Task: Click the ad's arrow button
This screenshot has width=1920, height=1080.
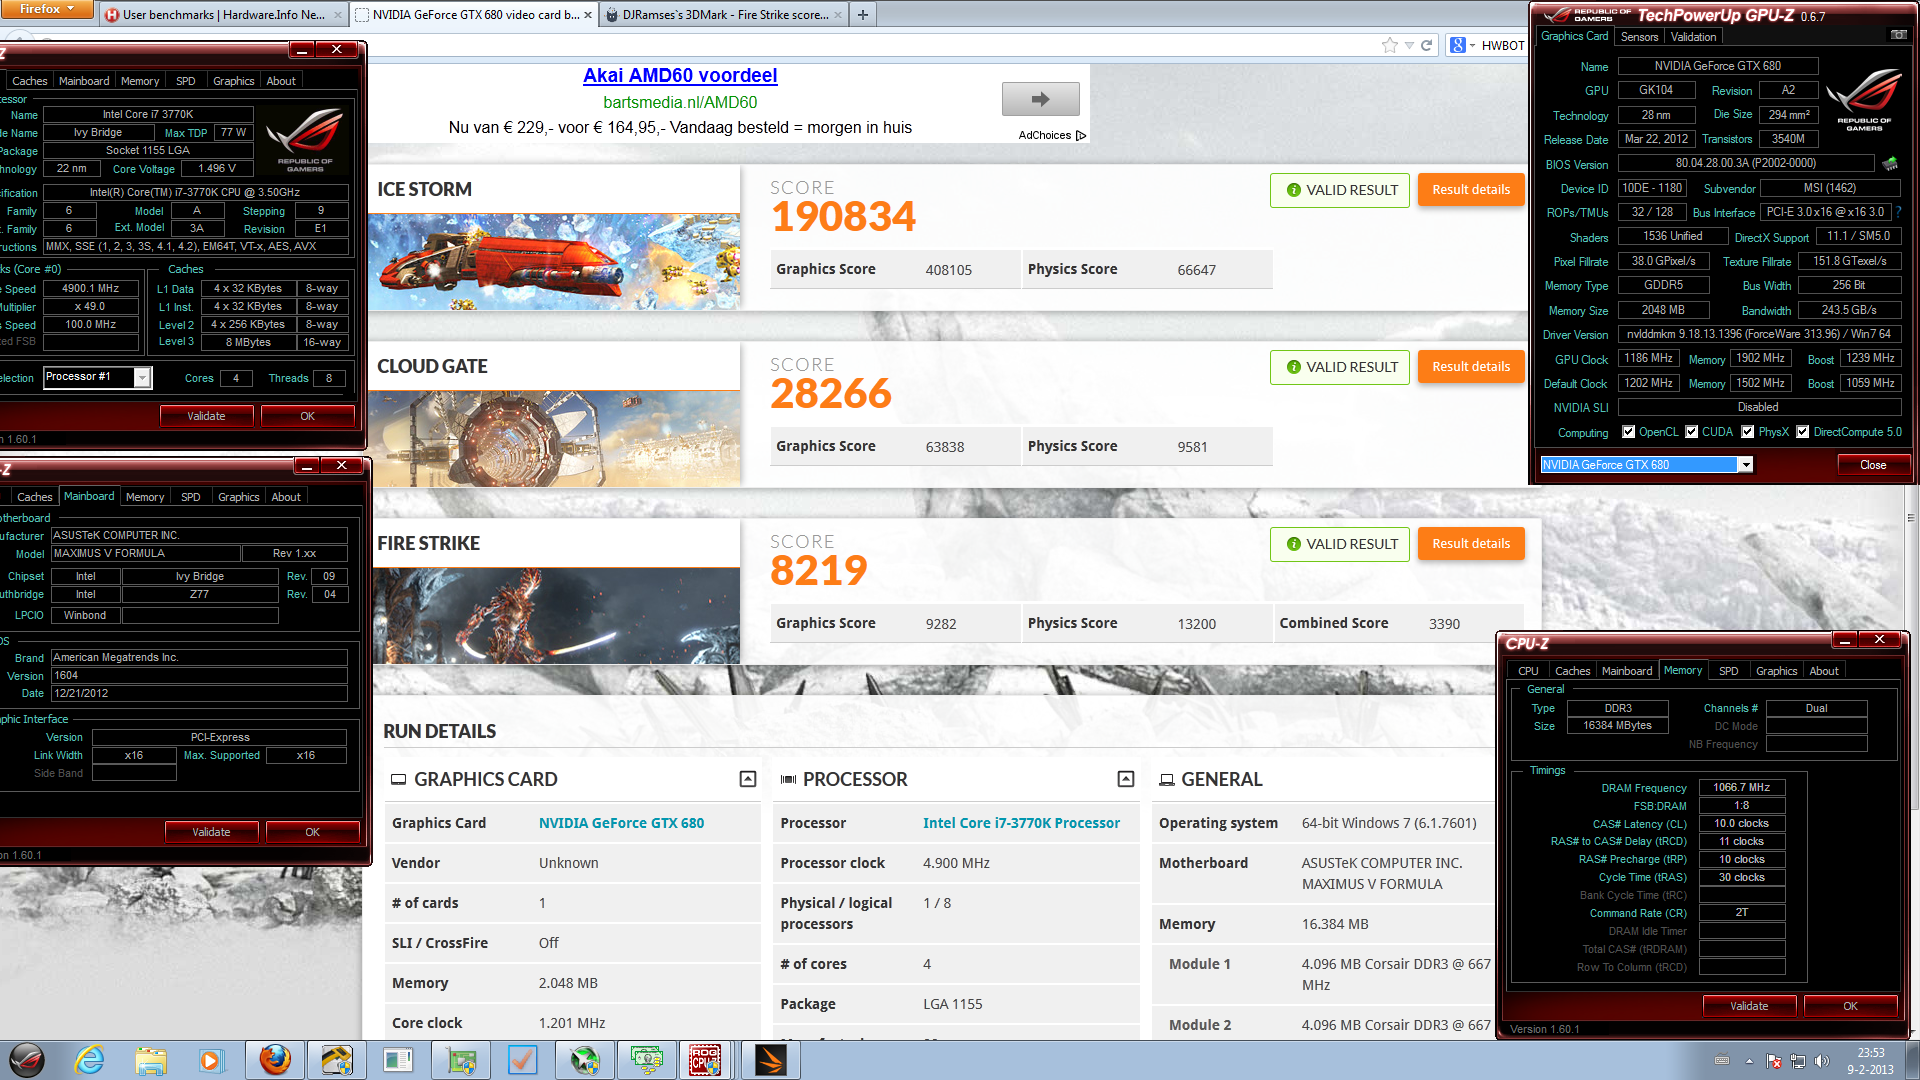Action: click(x=1041, y=99)
